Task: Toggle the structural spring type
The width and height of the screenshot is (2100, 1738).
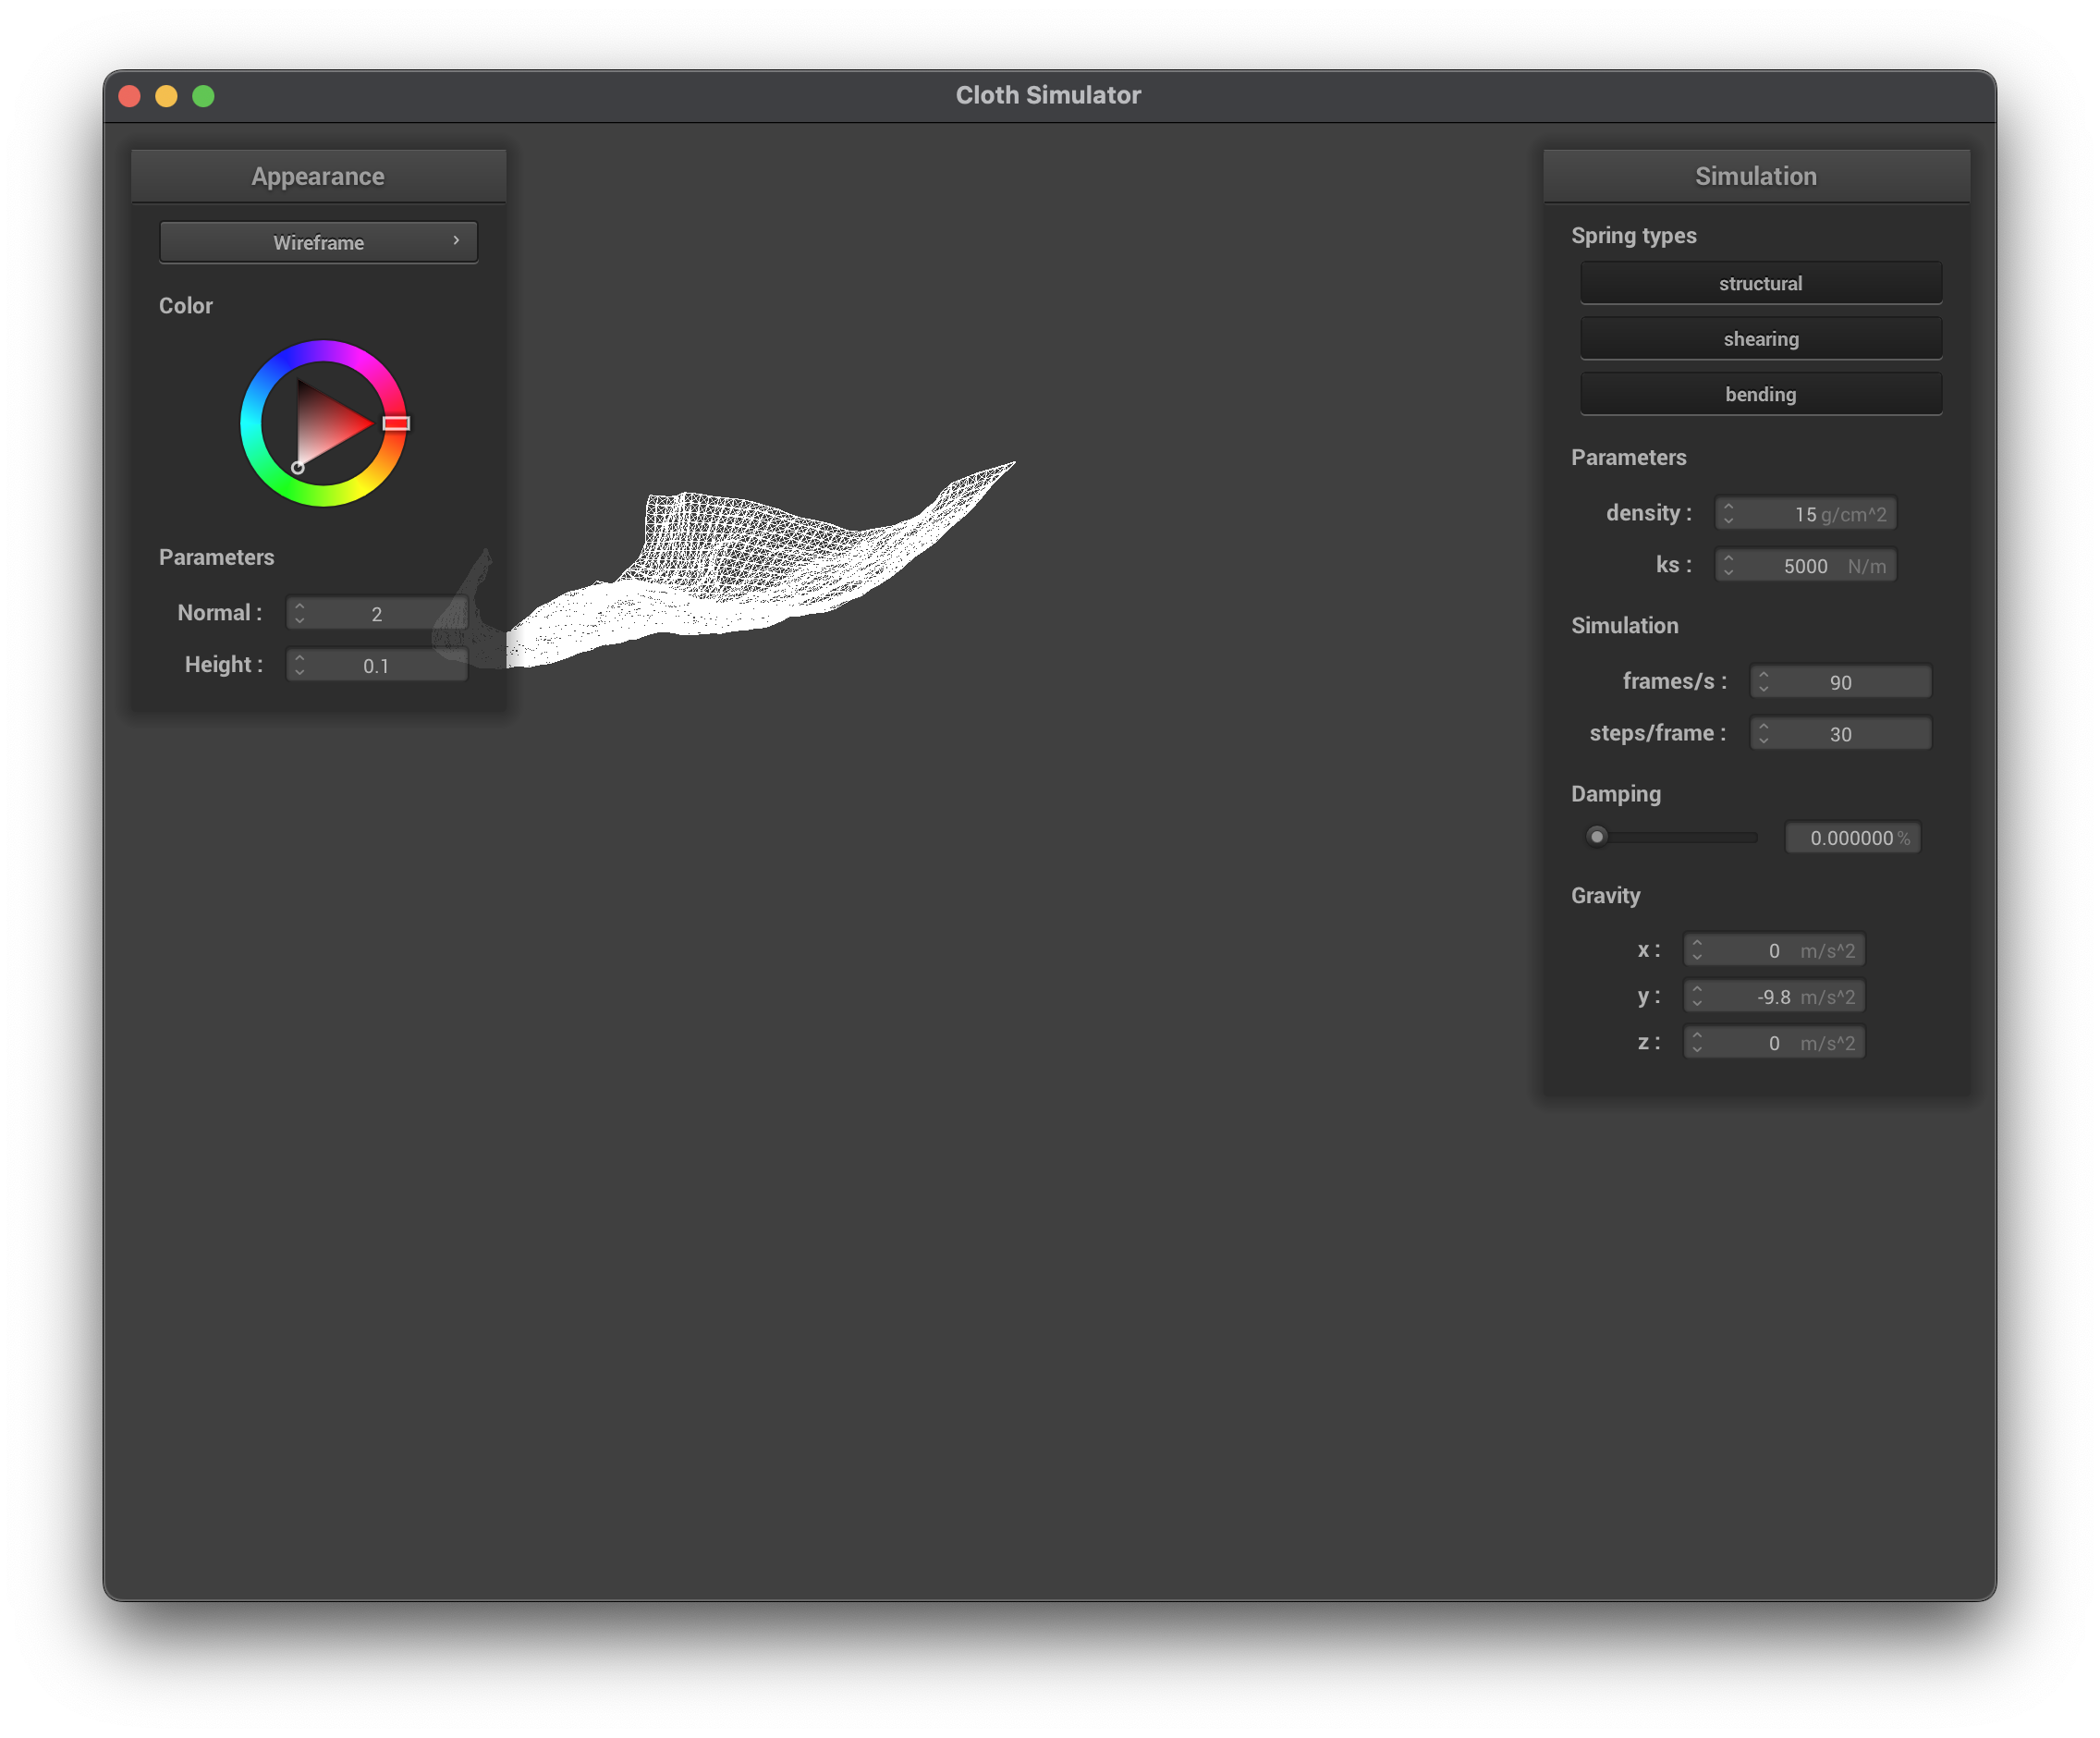Action: coord(1760,283)
